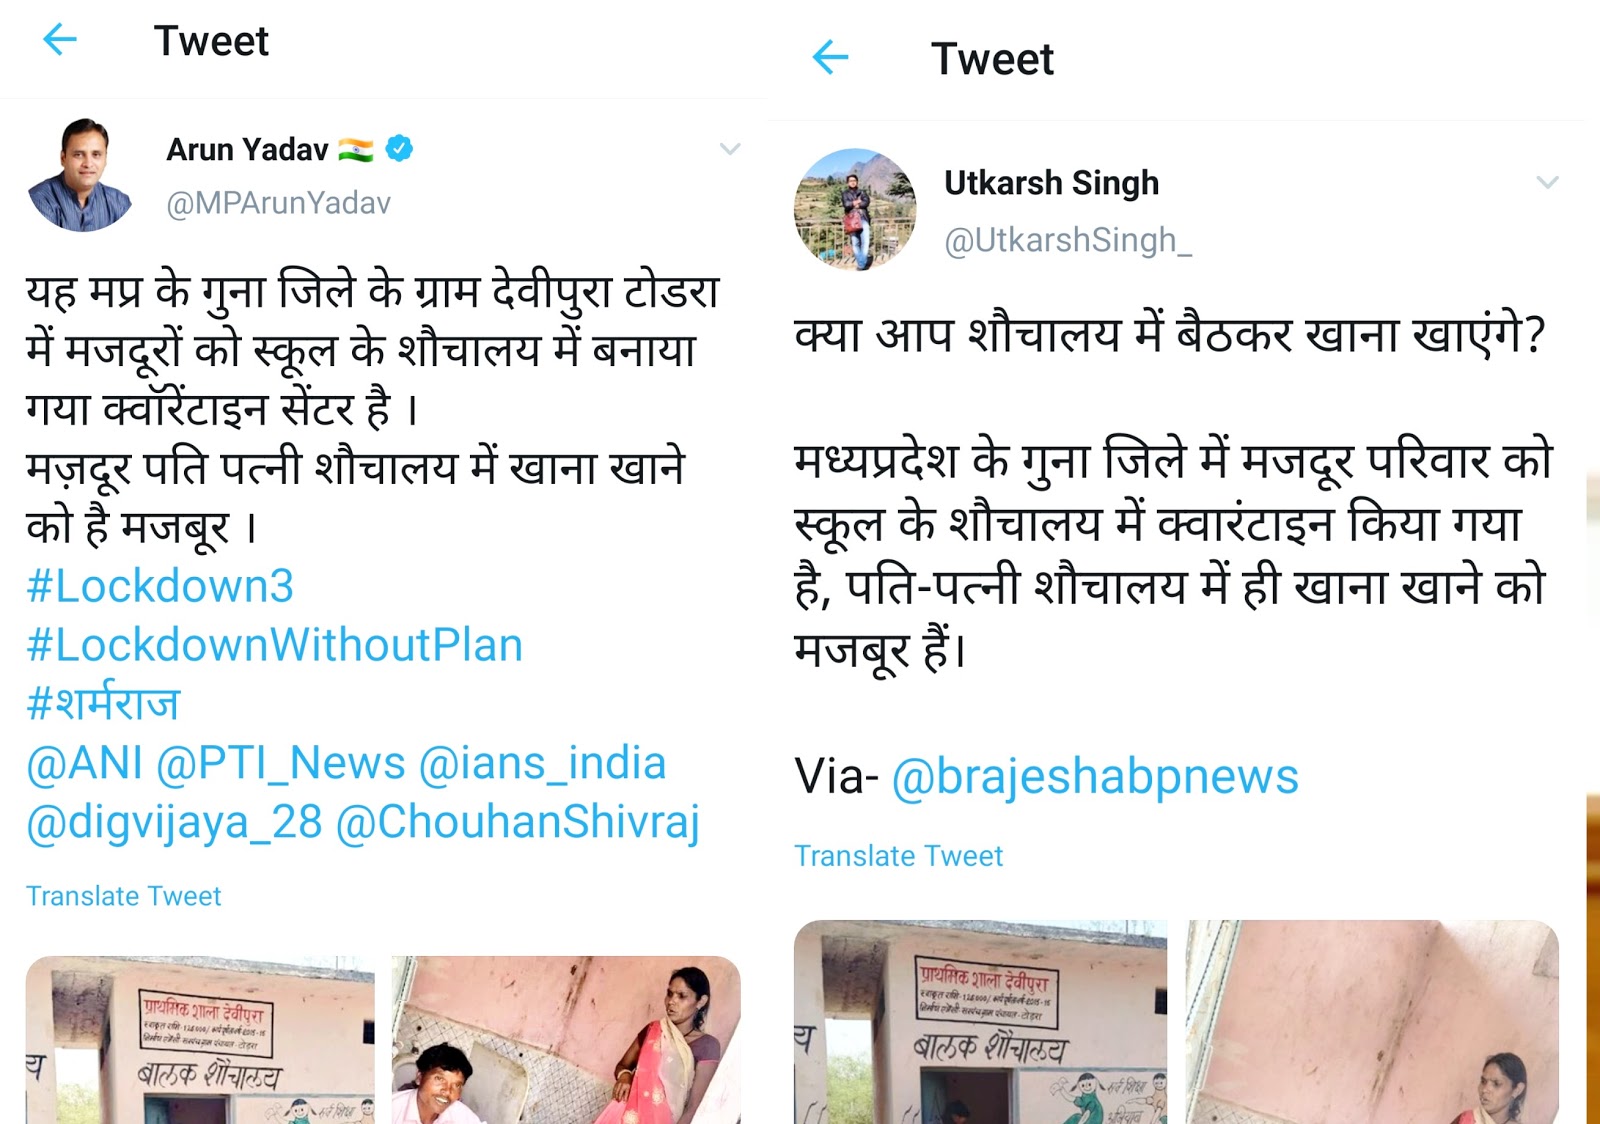The height and width of the screenshot is (1124, 1600).
Task: Open the @PTI_News mention
Action: click(x=281, y=763)
